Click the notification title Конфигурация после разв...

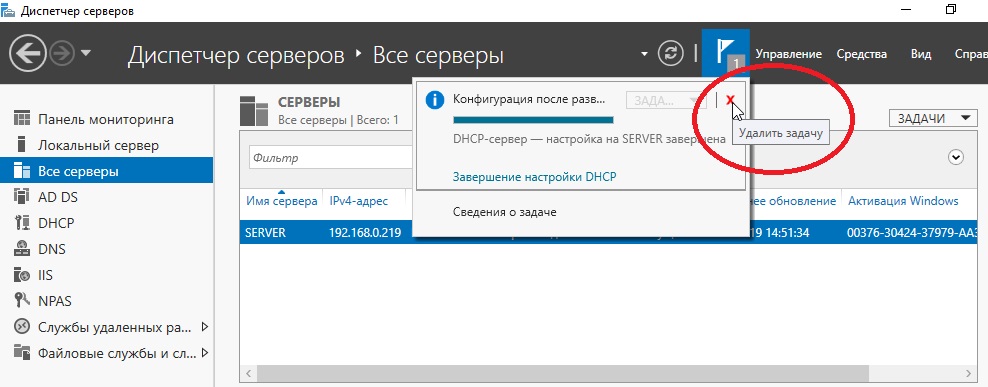pos(528,100)
